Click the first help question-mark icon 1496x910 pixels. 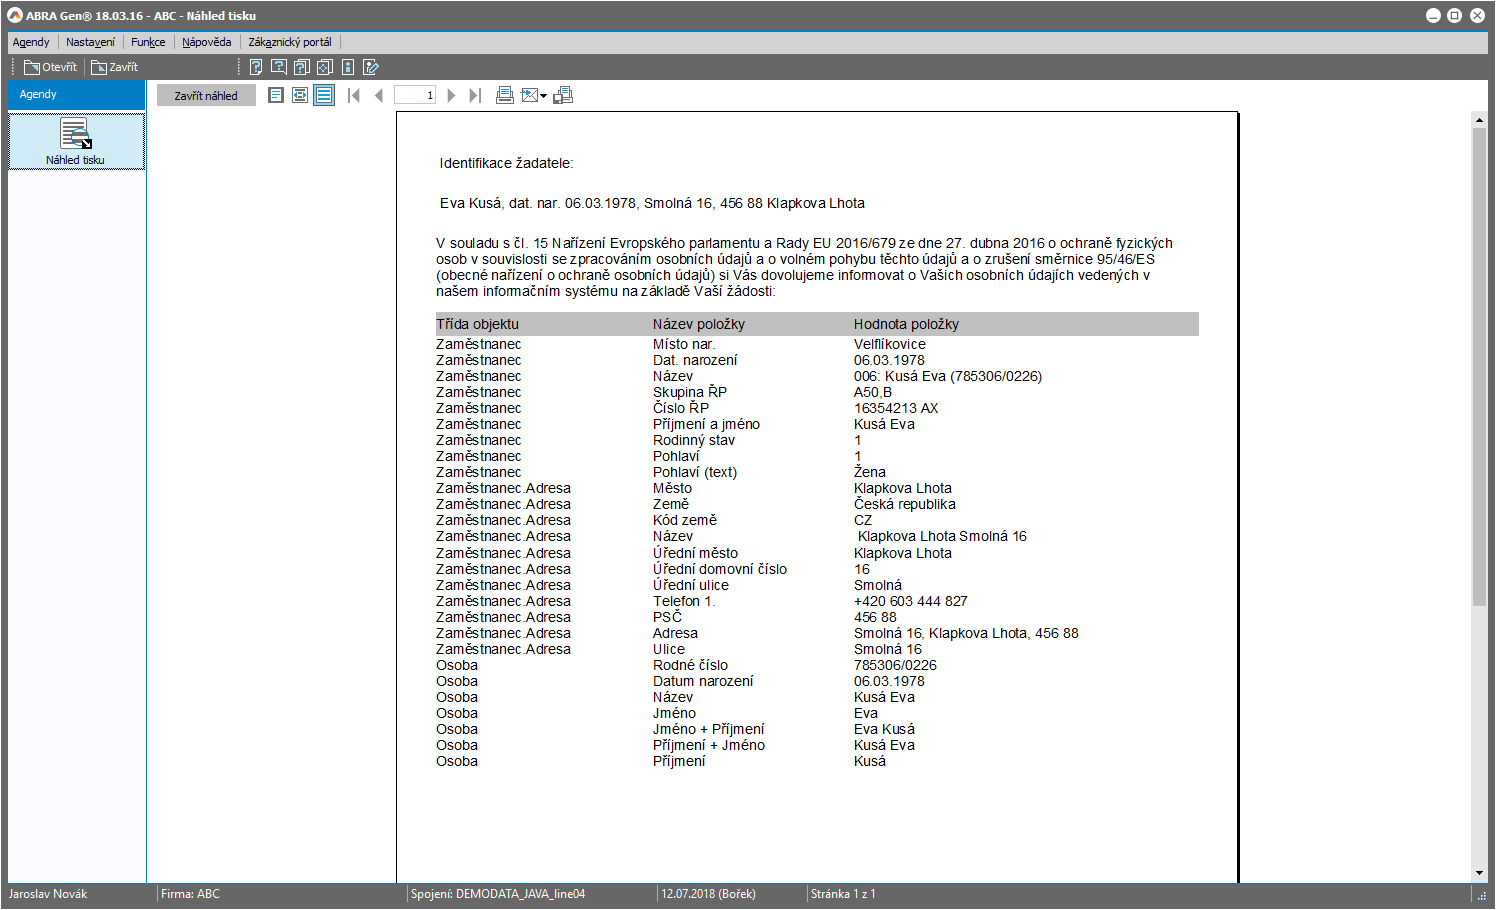pos(256,67)
